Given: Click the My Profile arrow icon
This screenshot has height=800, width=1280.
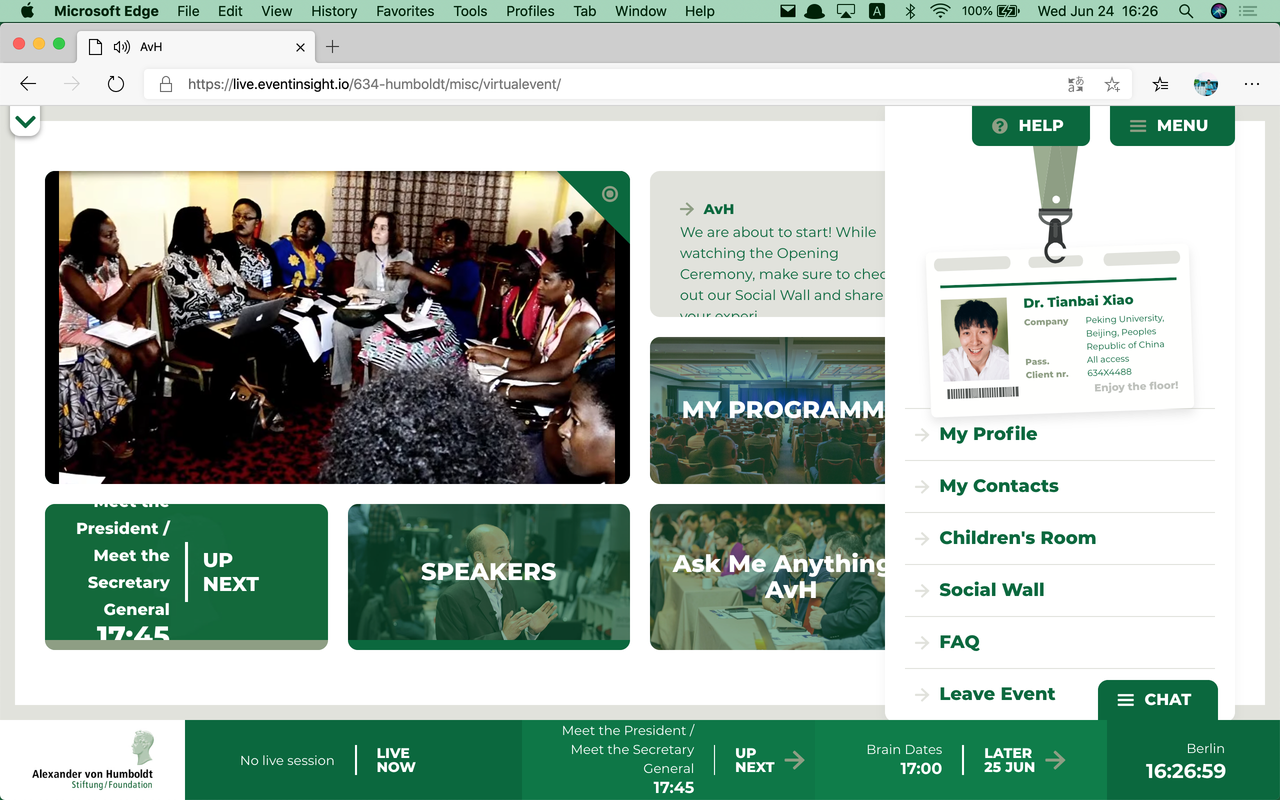Looking at the screenshot, I should point(922,435).
